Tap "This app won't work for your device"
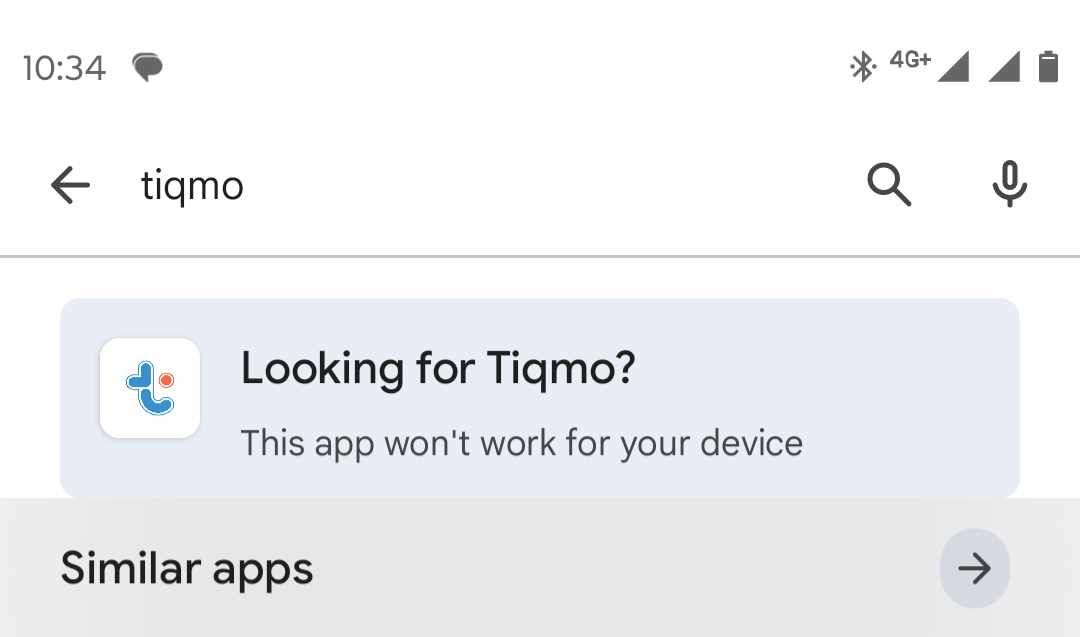The image size is (1080, 637). (521, 442)
